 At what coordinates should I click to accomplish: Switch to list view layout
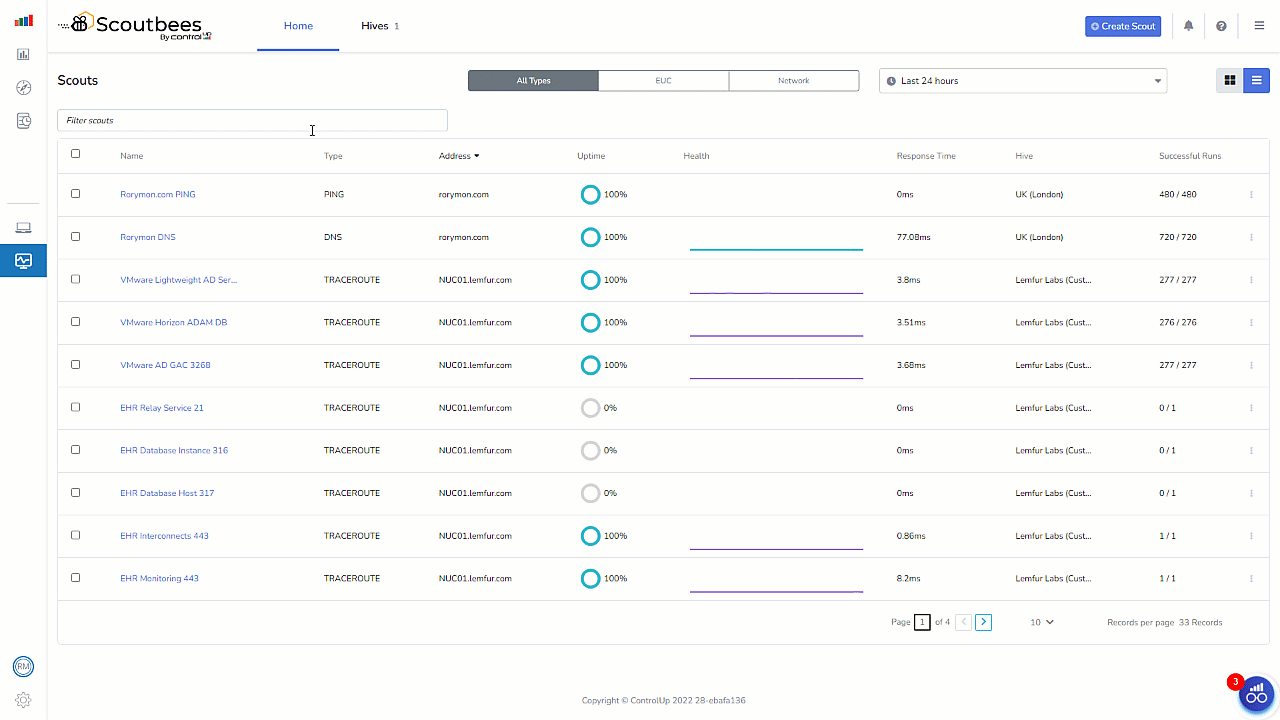click(x=1256, y=81)
